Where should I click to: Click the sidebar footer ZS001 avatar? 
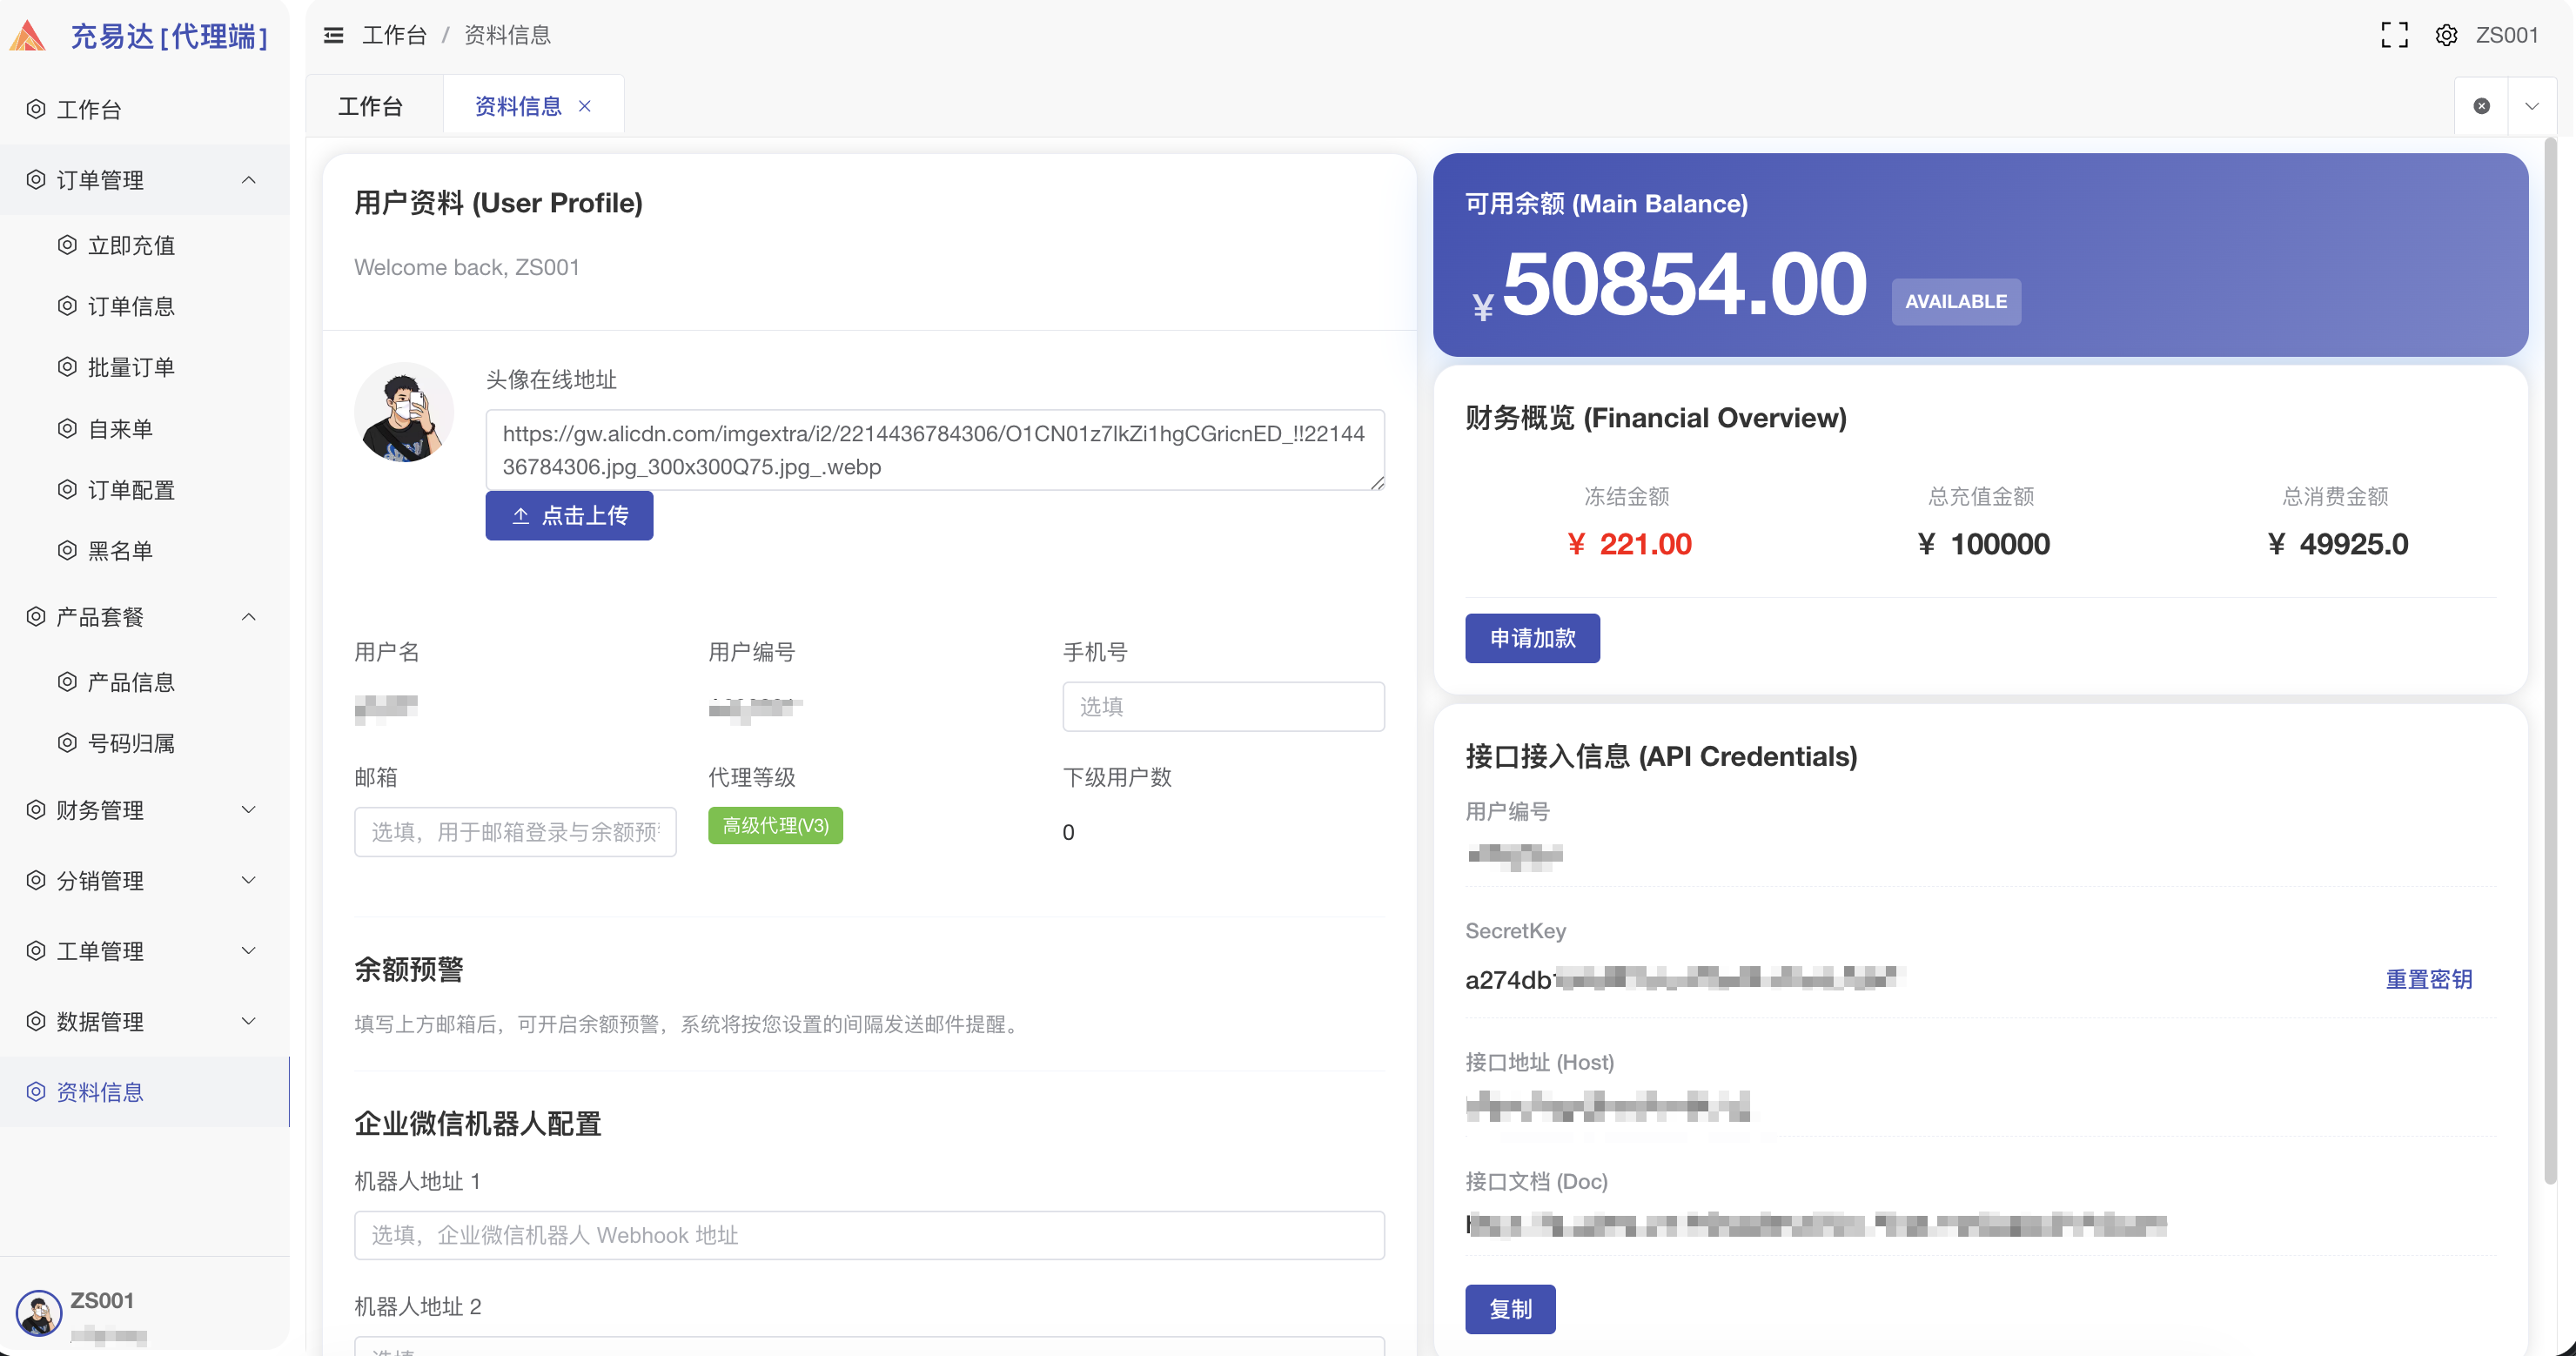39,1313
